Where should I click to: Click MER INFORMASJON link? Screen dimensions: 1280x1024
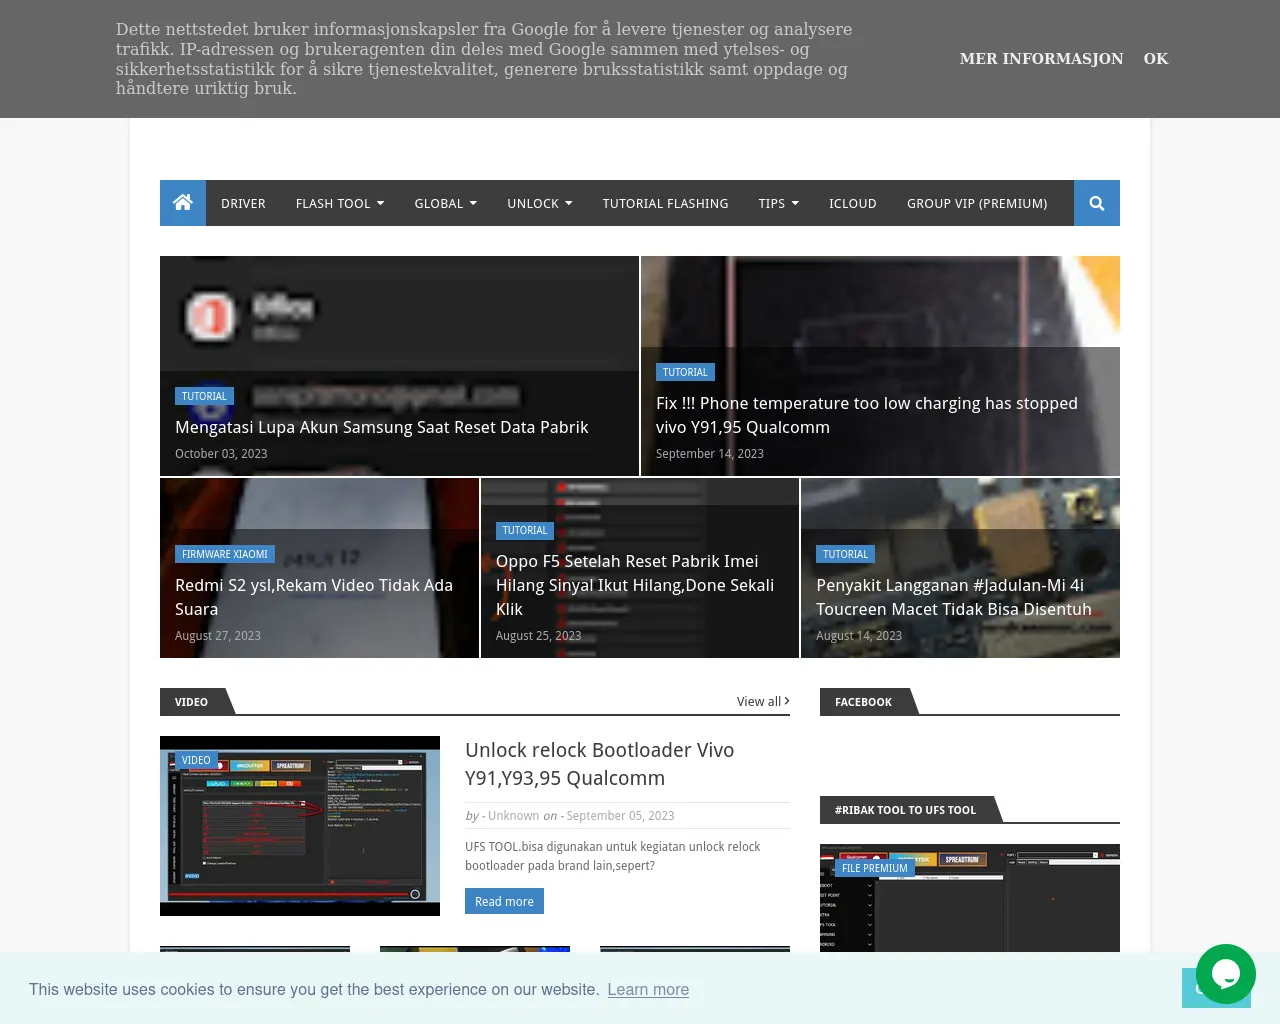(1041, 59)
